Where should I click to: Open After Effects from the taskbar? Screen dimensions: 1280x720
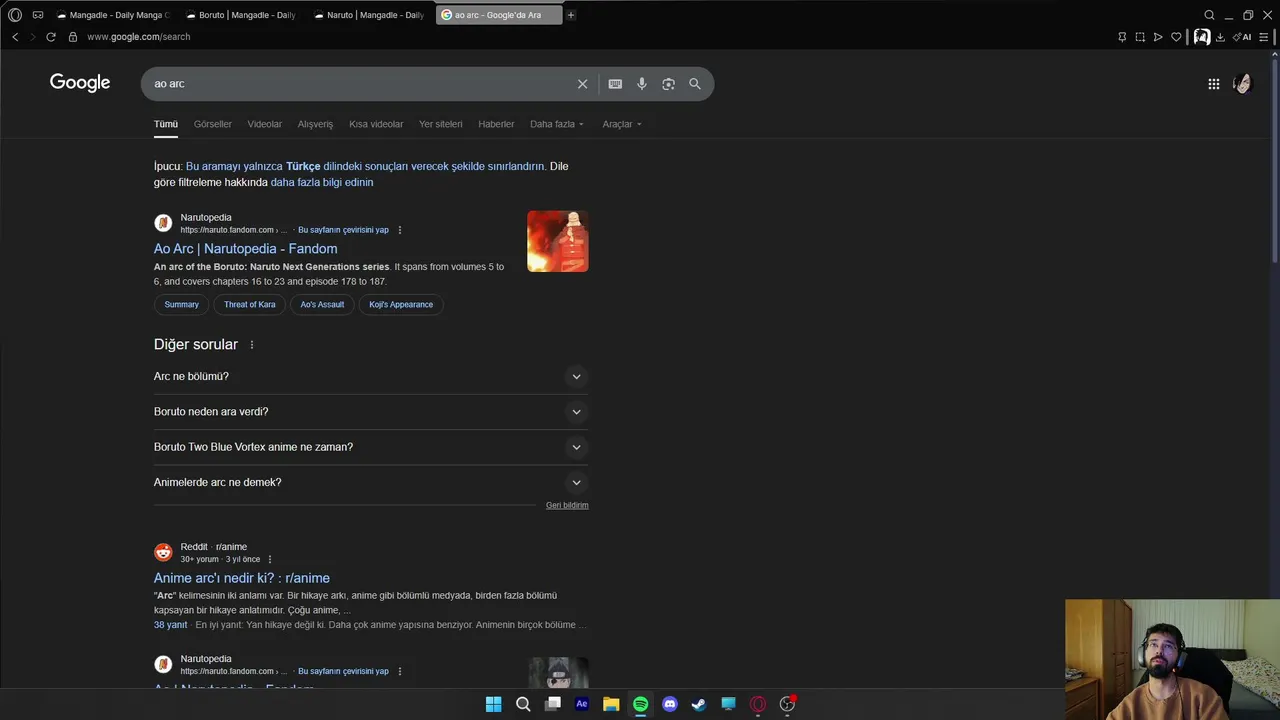tap(582, 704)
